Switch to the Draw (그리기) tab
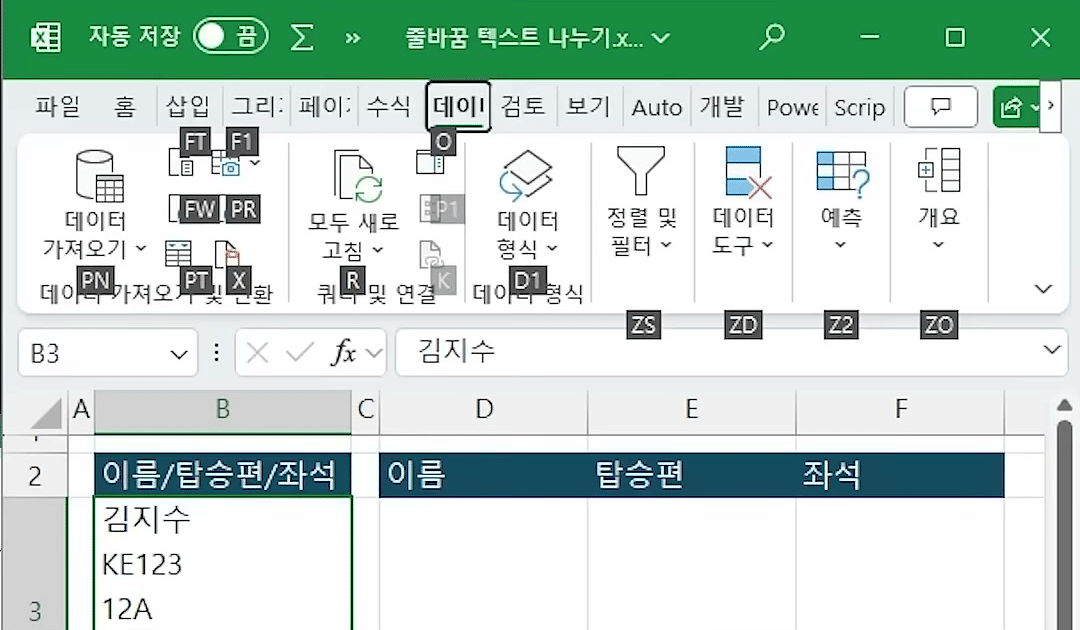 [x=256, y=107]
